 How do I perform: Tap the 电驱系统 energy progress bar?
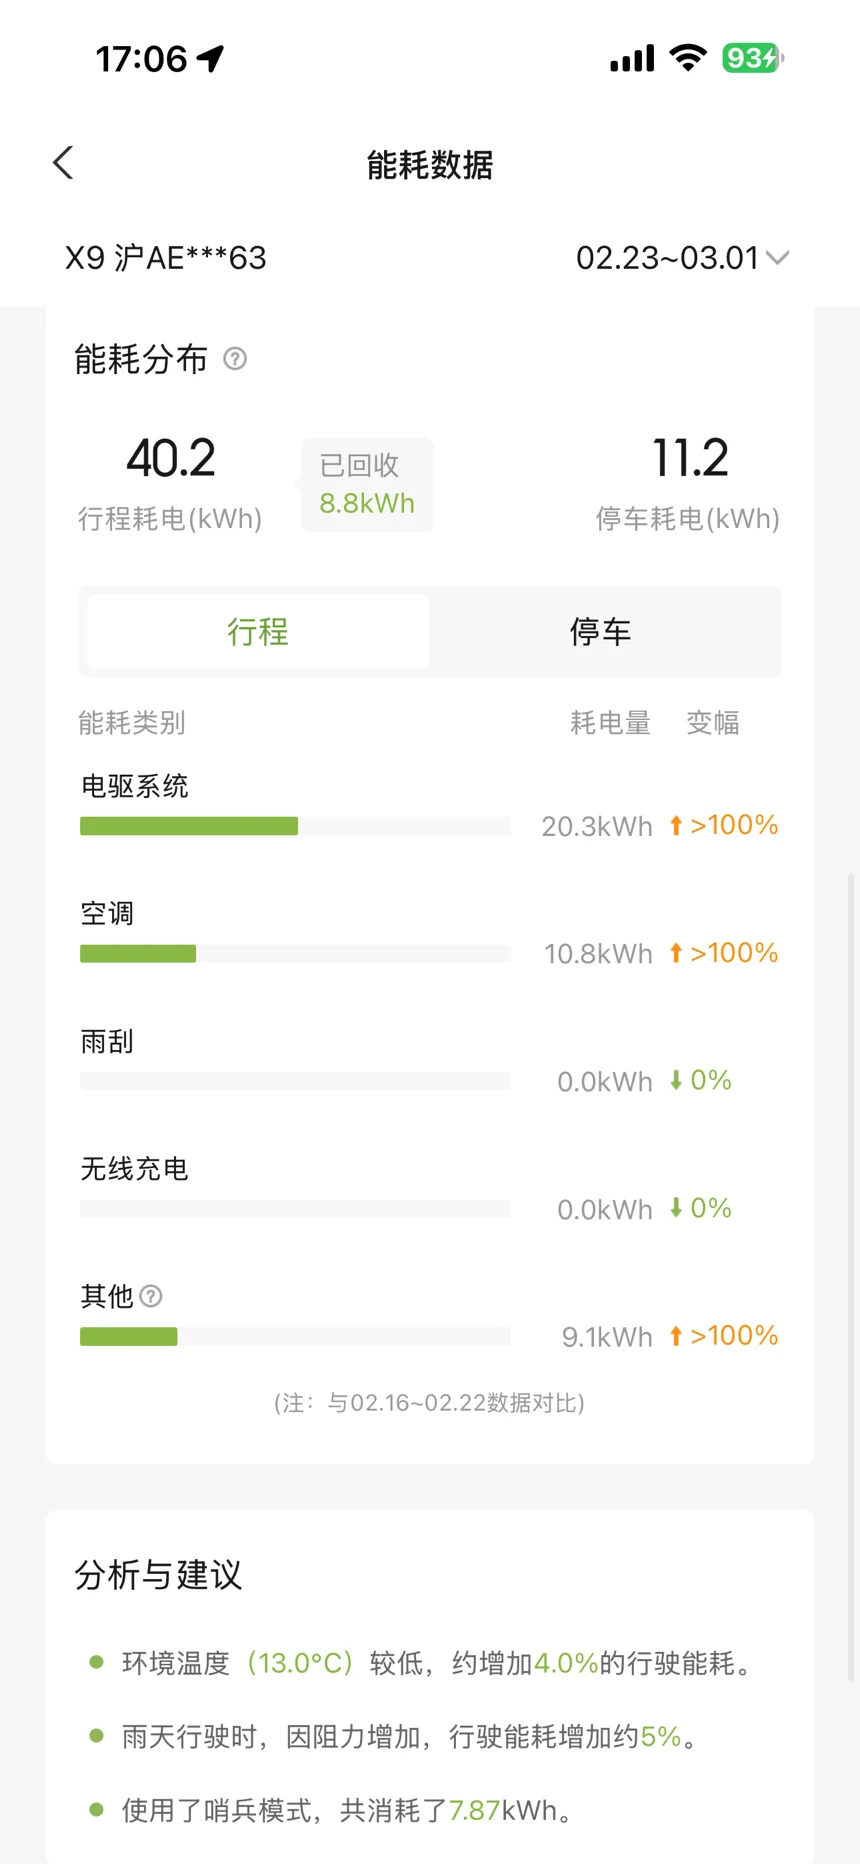tap(295, 826)
